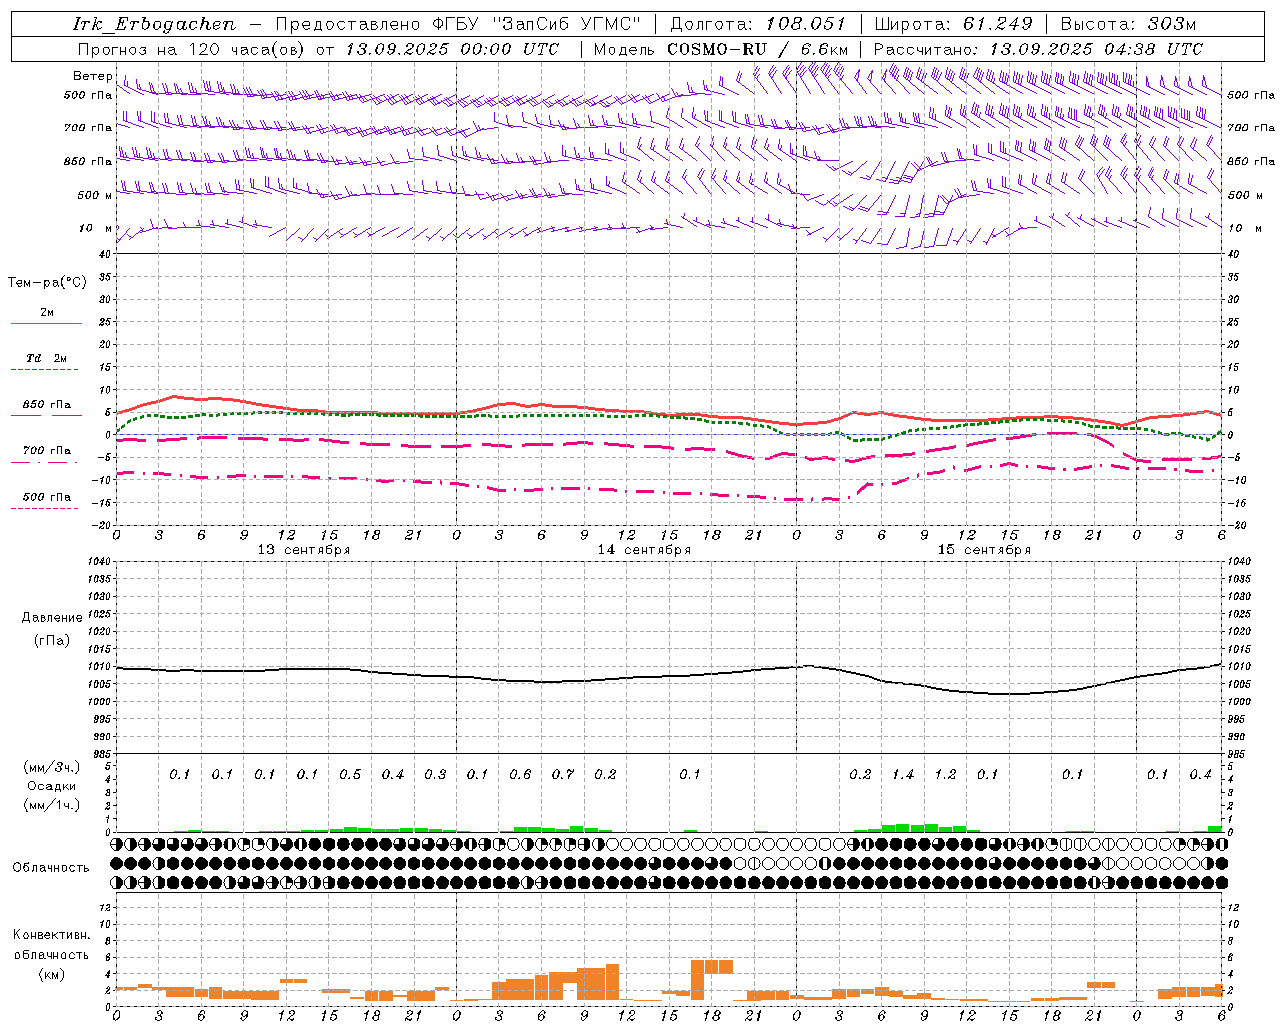Click the 'Давление' pressure panel label
Image resolution: width=1280 pixels, height=1024 pixels.
tap(52, 618)
